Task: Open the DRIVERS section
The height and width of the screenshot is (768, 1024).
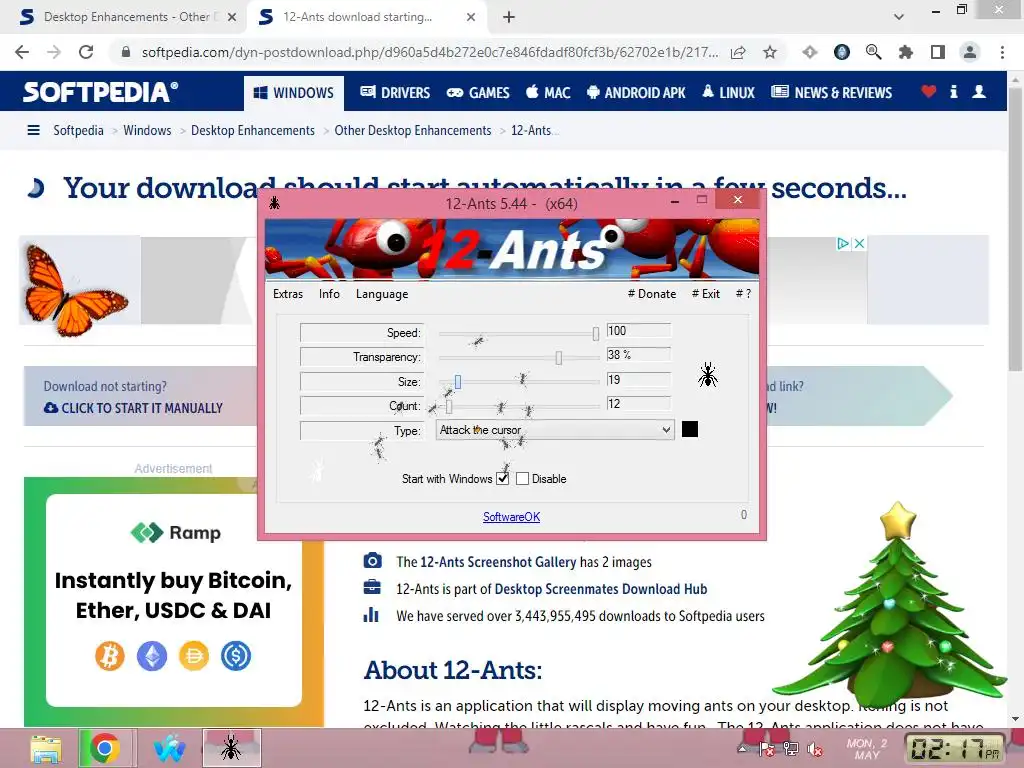Action: (395, 93)
